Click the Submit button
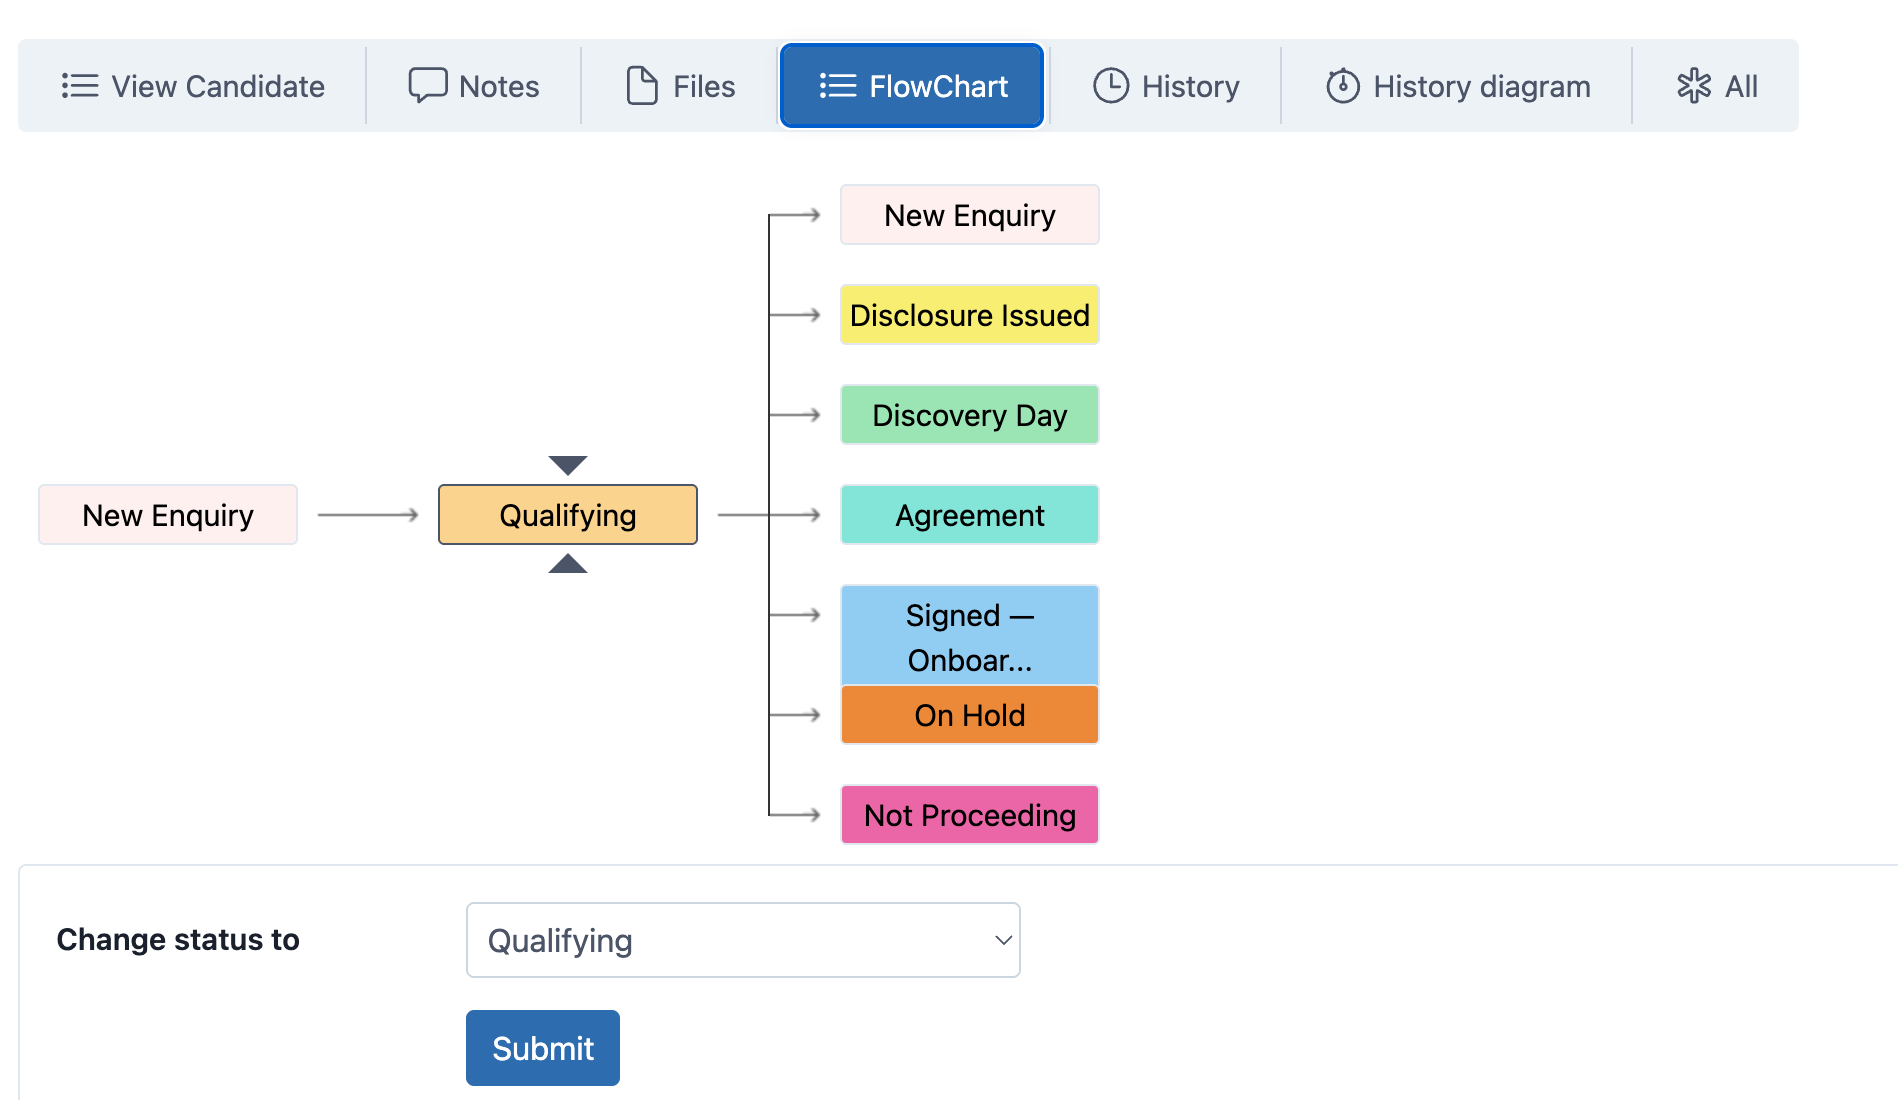 pos(543,1048)
